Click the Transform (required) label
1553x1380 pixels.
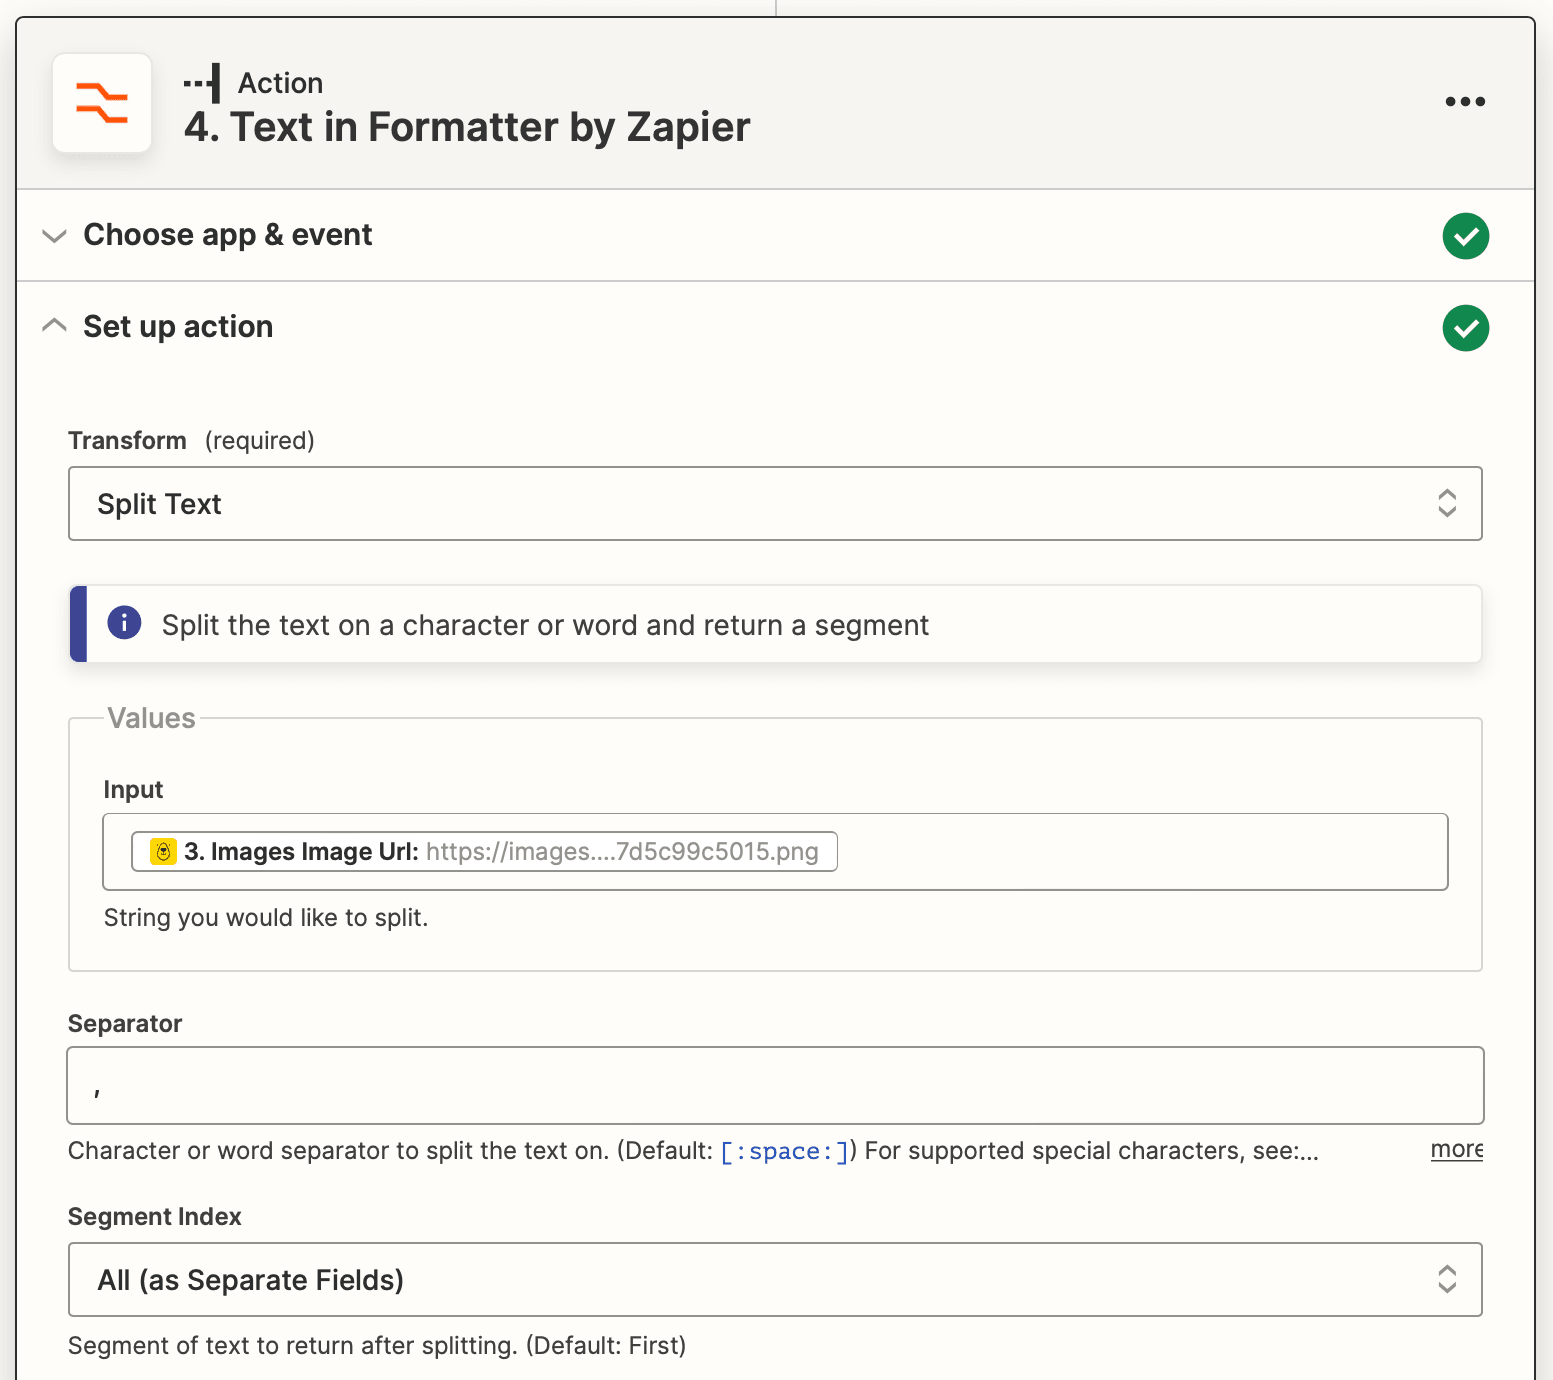pyautogui.click(x=191, y=441)
